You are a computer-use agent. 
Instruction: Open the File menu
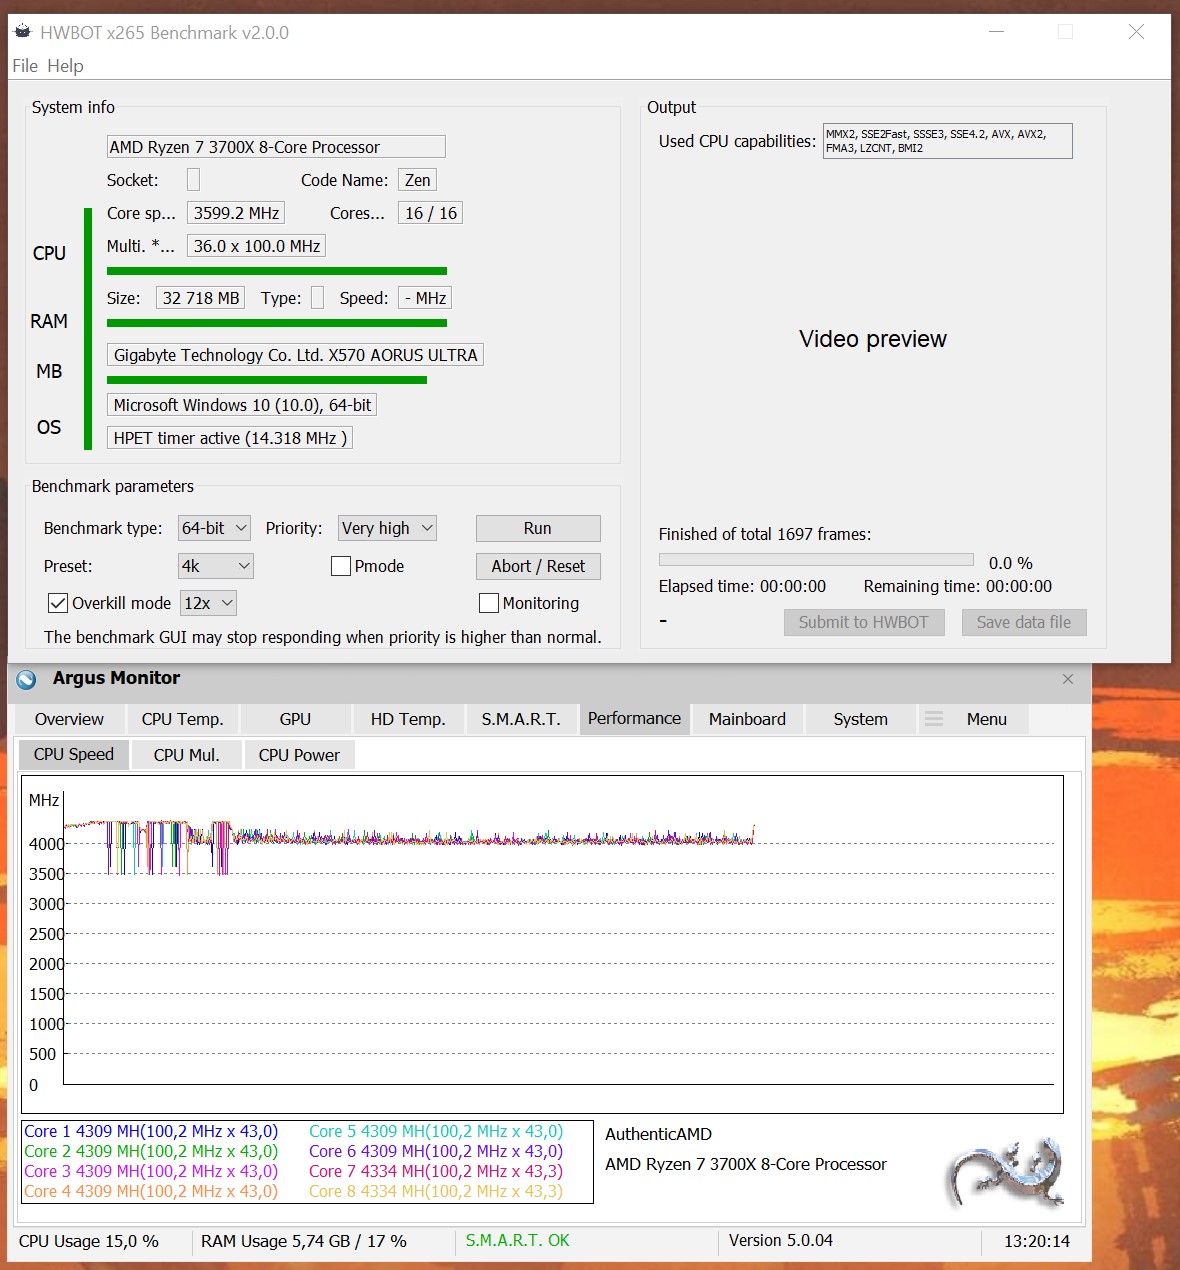(x=25, y=66)
